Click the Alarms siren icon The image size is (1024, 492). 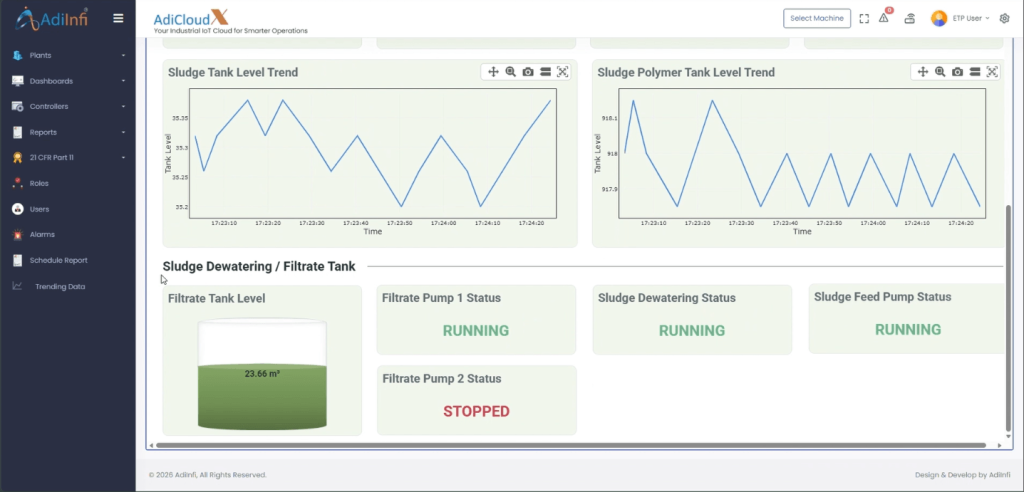(18, 234)
